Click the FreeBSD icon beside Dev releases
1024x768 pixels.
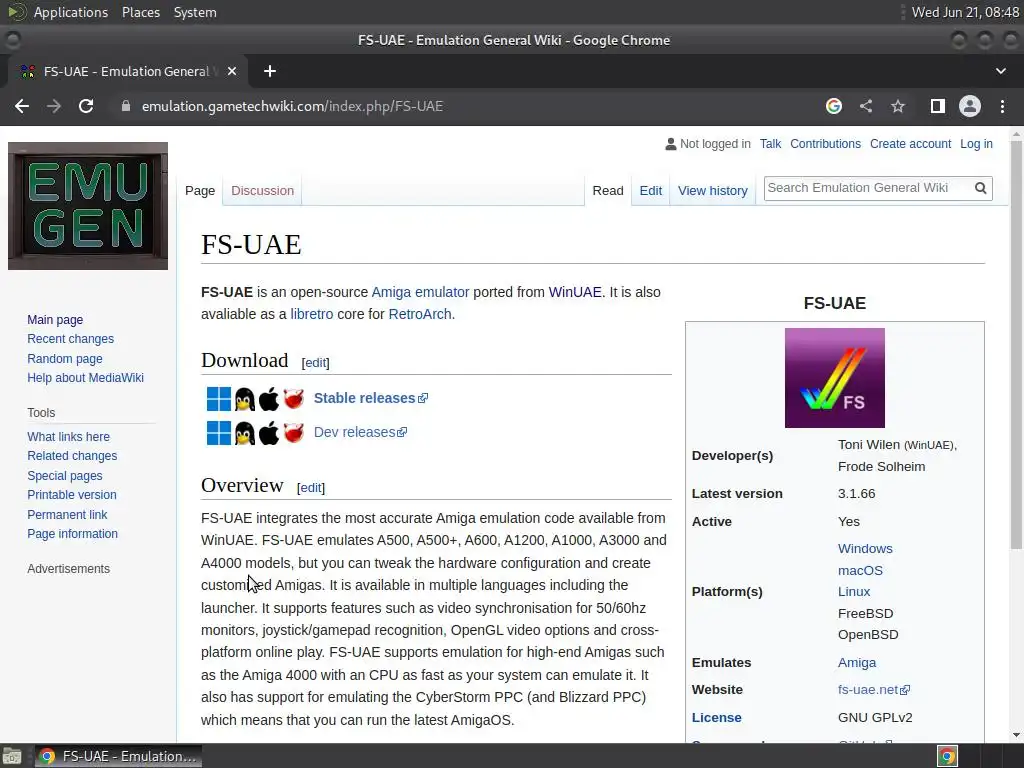click(x=294, y=432)
